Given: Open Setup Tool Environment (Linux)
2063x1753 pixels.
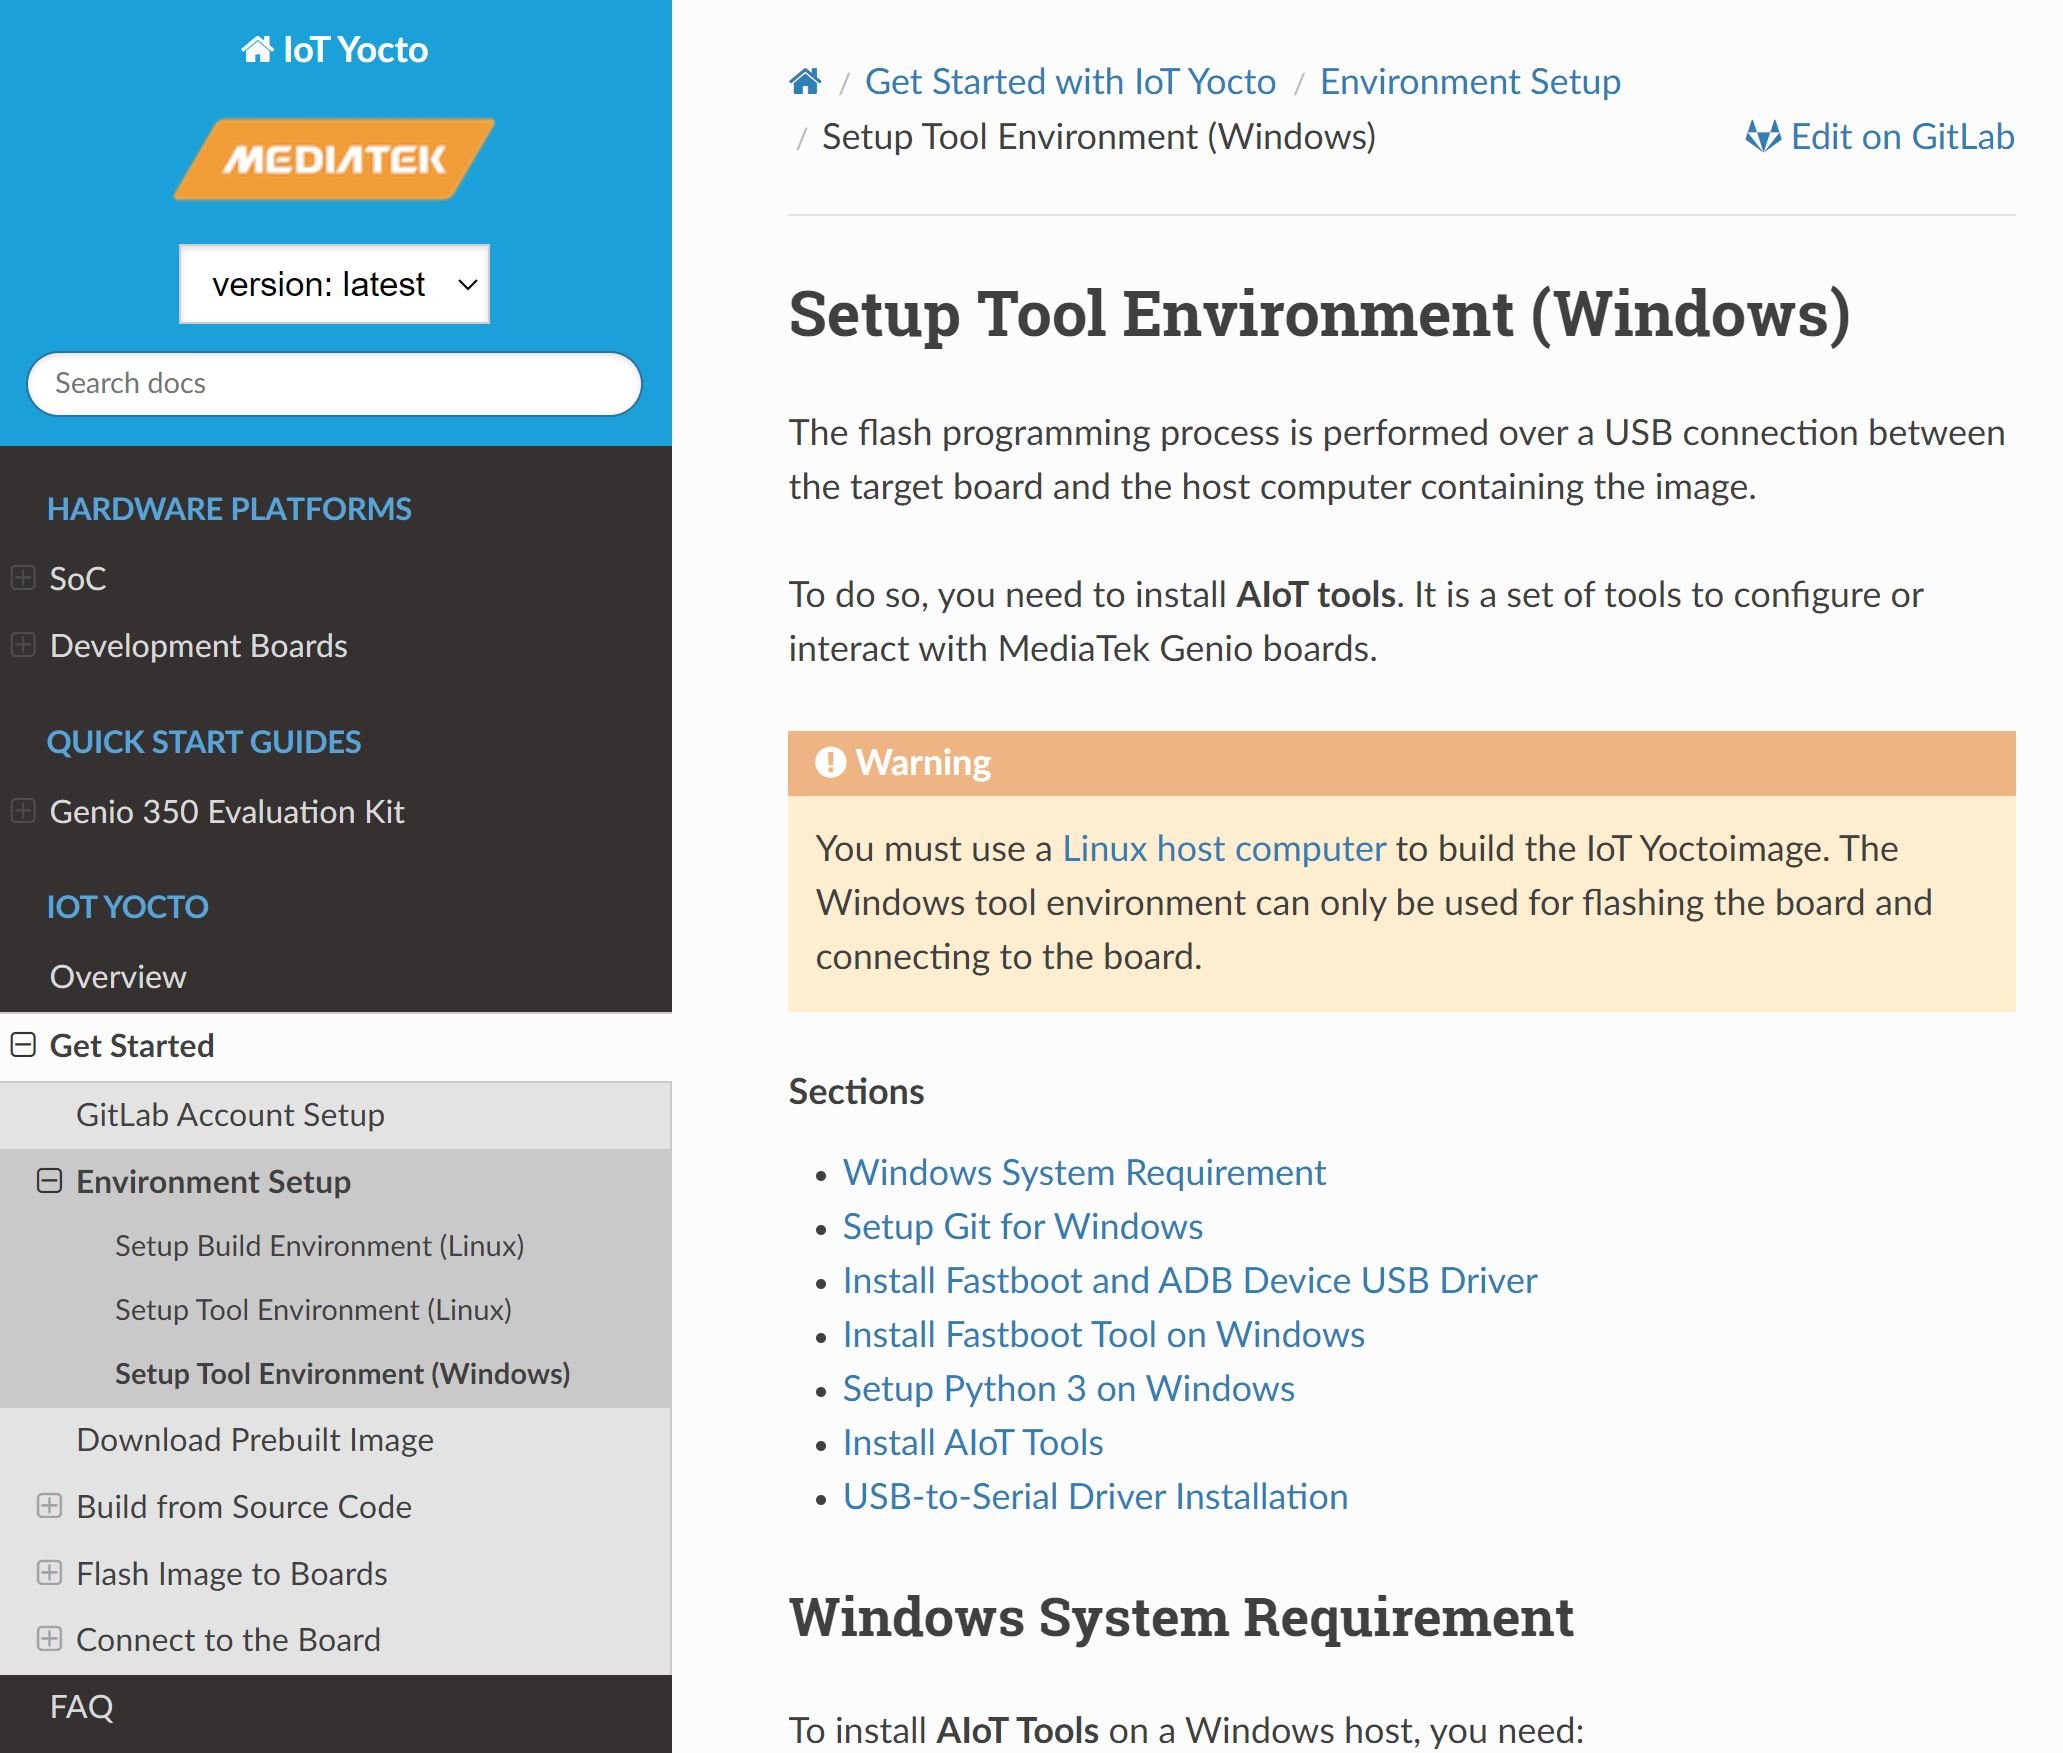Looking at the screenshot, I should pyautogui.click(x=313, y=1309).
